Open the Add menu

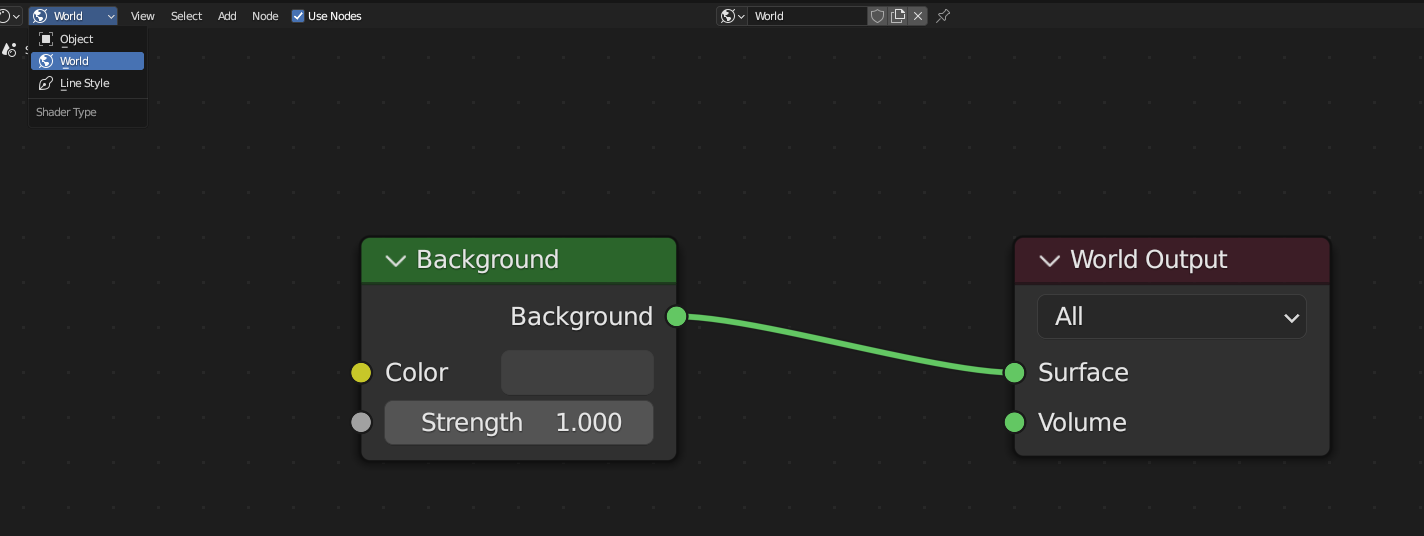tap(227, 16)
